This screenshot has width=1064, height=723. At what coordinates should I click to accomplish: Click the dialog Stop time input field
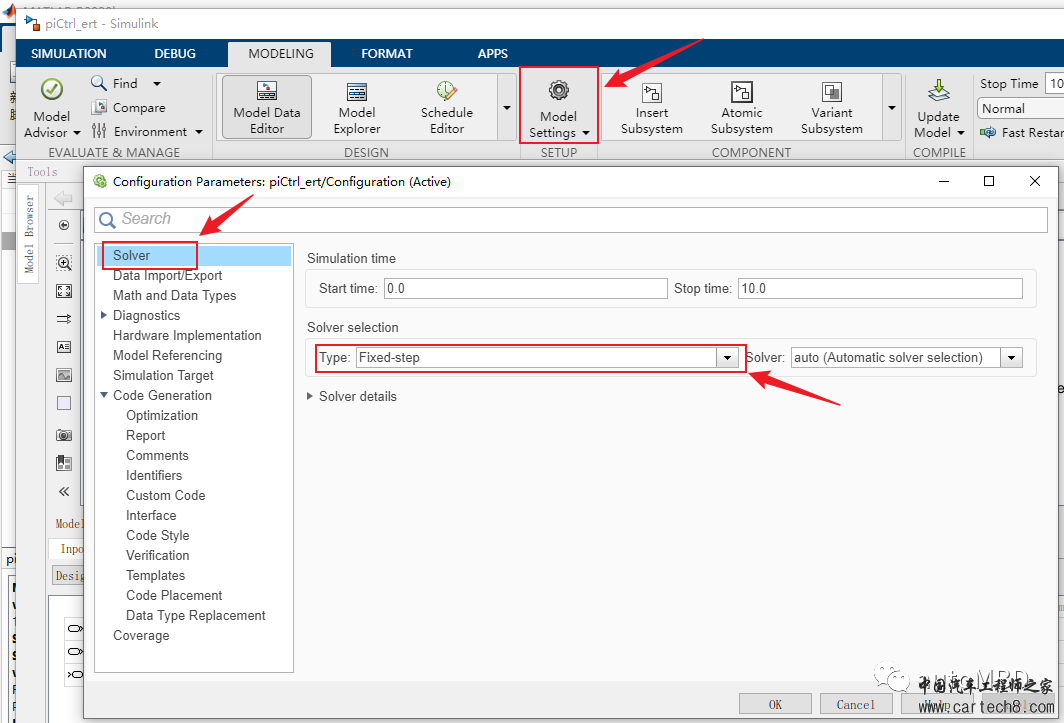[880, 289]
